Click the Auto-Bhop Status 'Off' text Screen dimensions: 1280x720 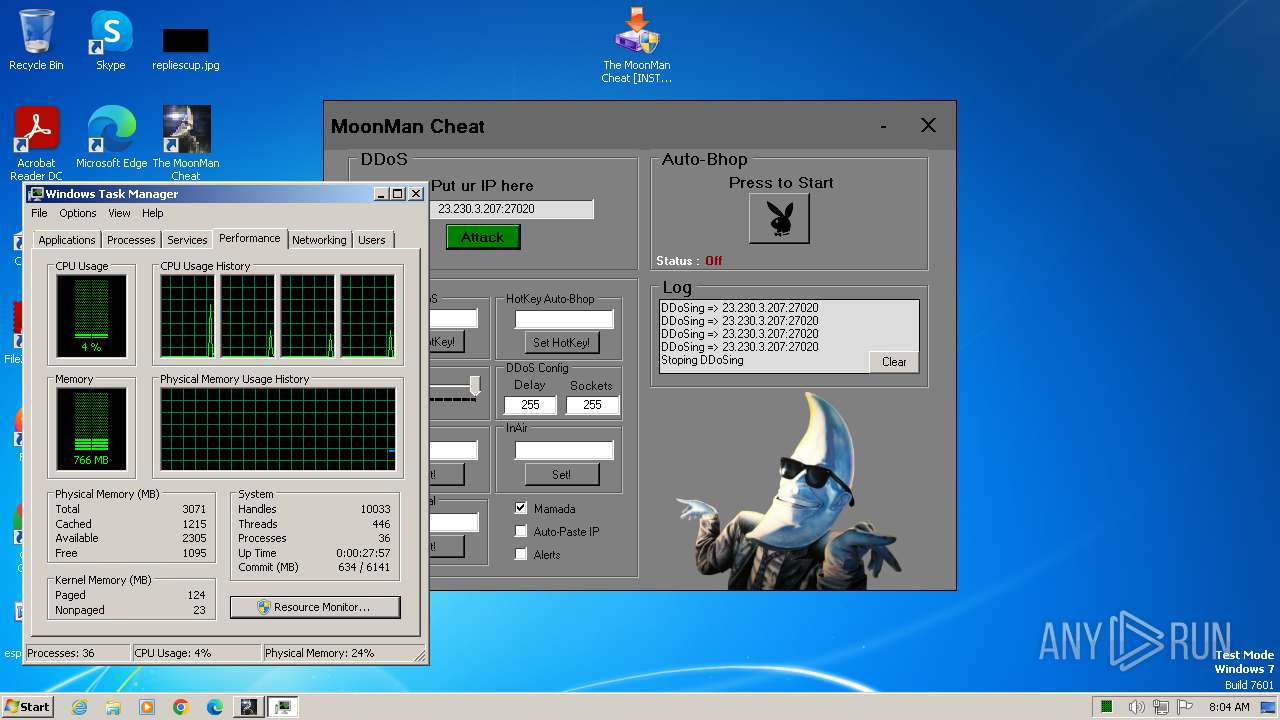tap(713, 261)
